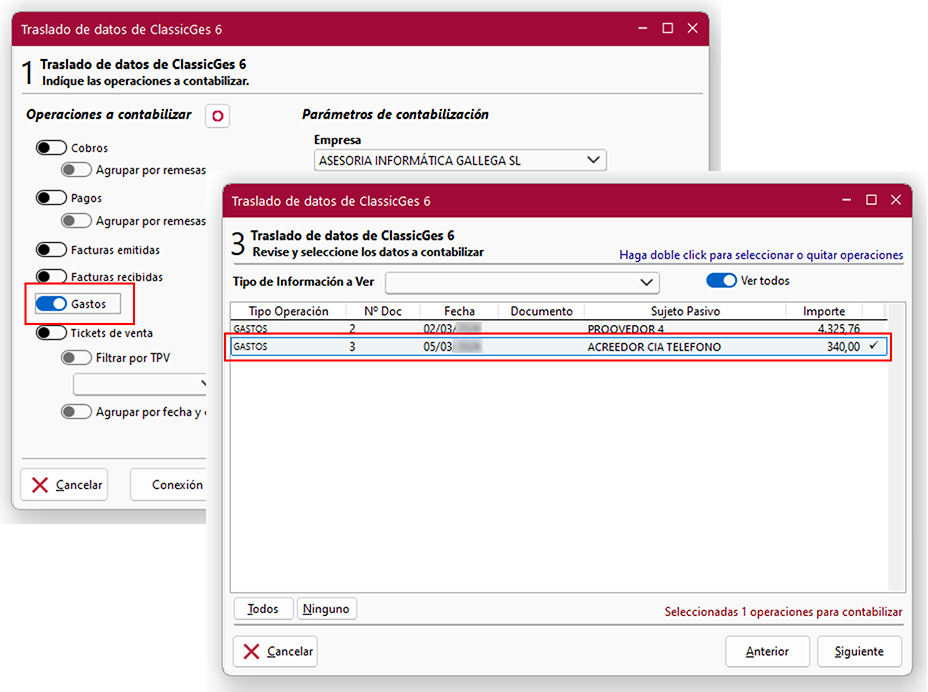This screenshot has height=692, width=928.
Task: Open the Empresa dropdown
Action: click(593, 160)
